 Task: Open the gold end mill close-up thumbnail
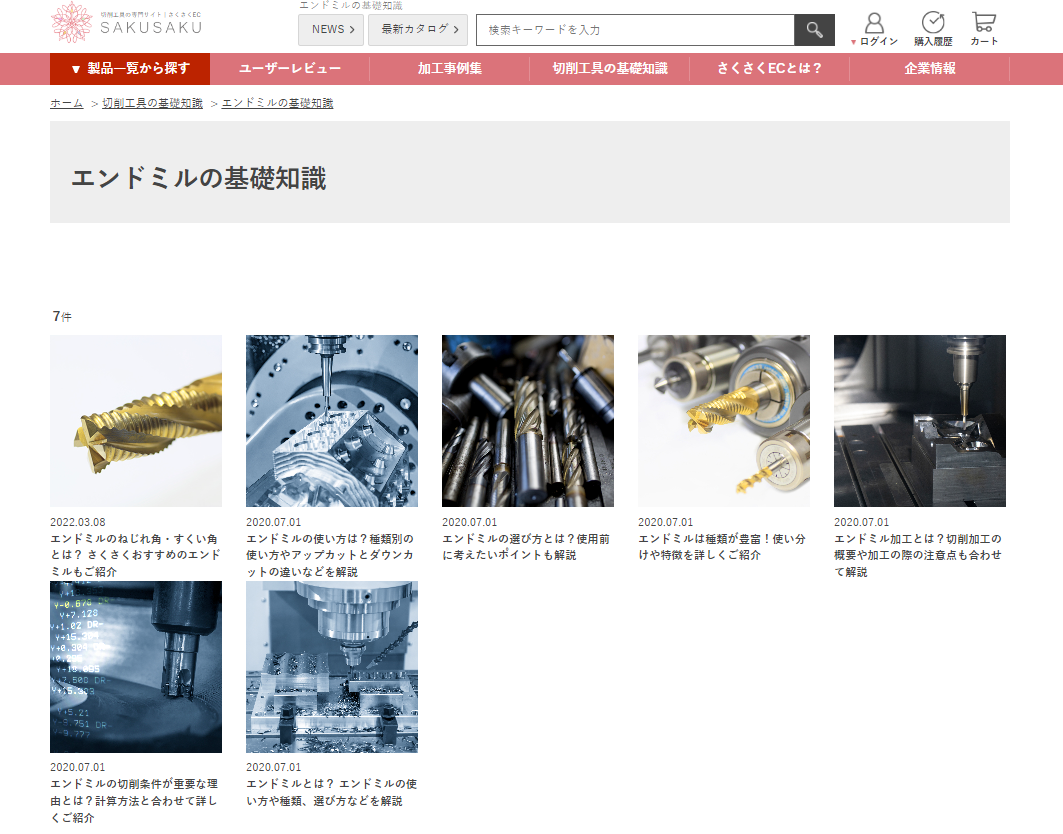(136, 421)
